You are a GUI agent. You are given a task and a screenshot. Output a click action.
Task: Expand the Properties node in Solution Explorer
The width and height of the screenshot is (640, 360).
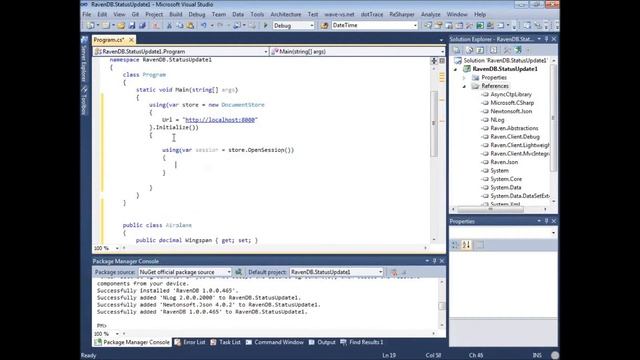(464, 78)
